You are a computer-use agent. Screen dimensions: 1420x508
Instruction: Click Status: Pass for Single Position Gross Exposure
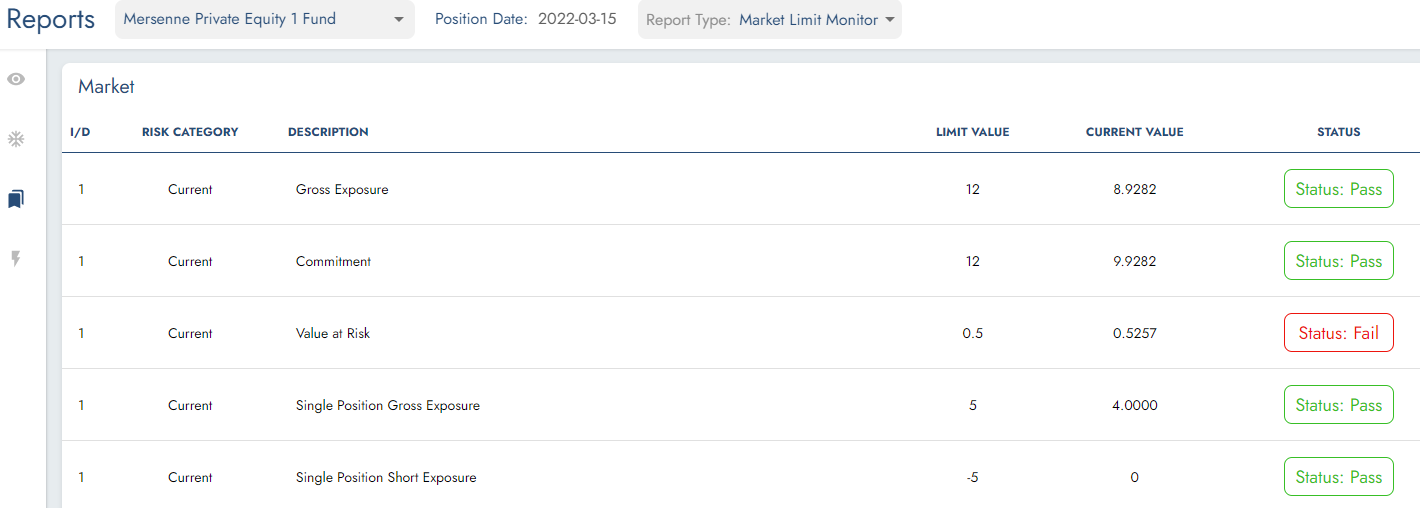click(1339, 405)
